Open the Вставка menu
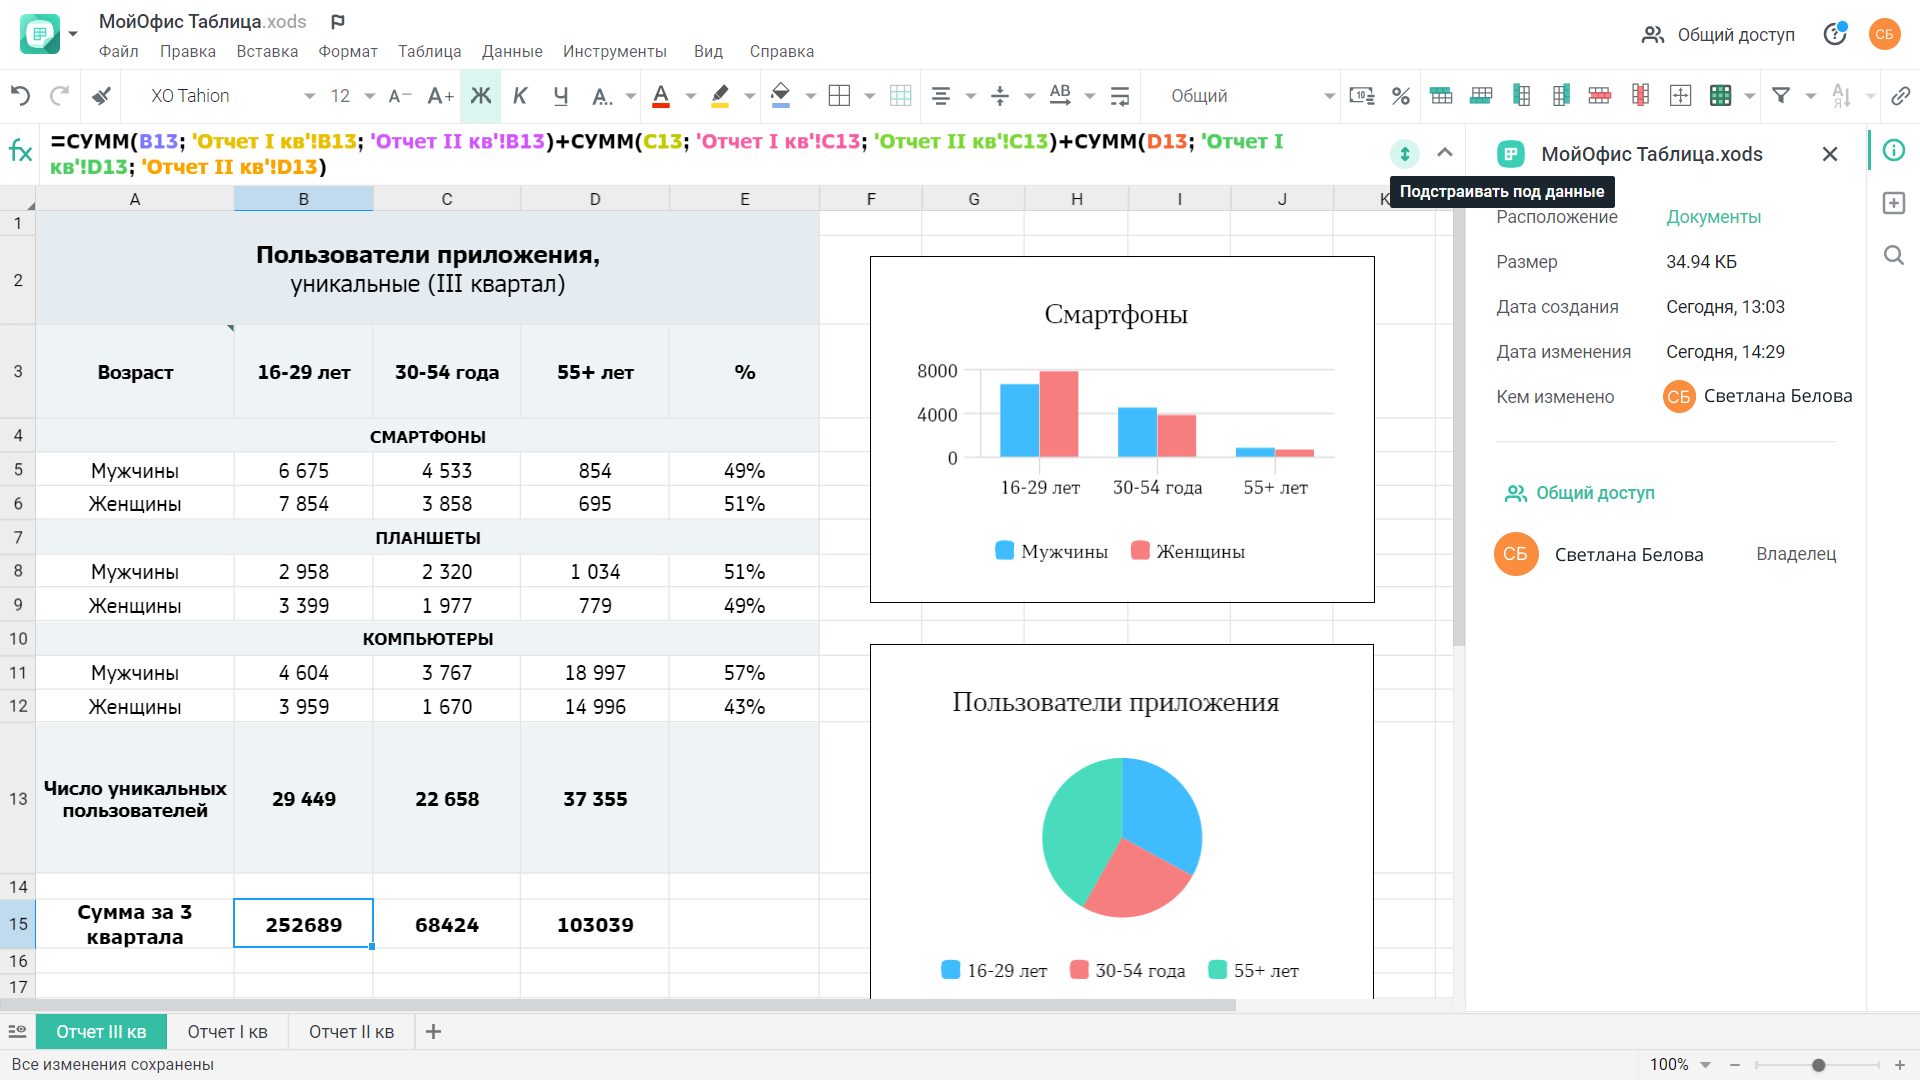The image size is (1920, 1080). [267, 51]
